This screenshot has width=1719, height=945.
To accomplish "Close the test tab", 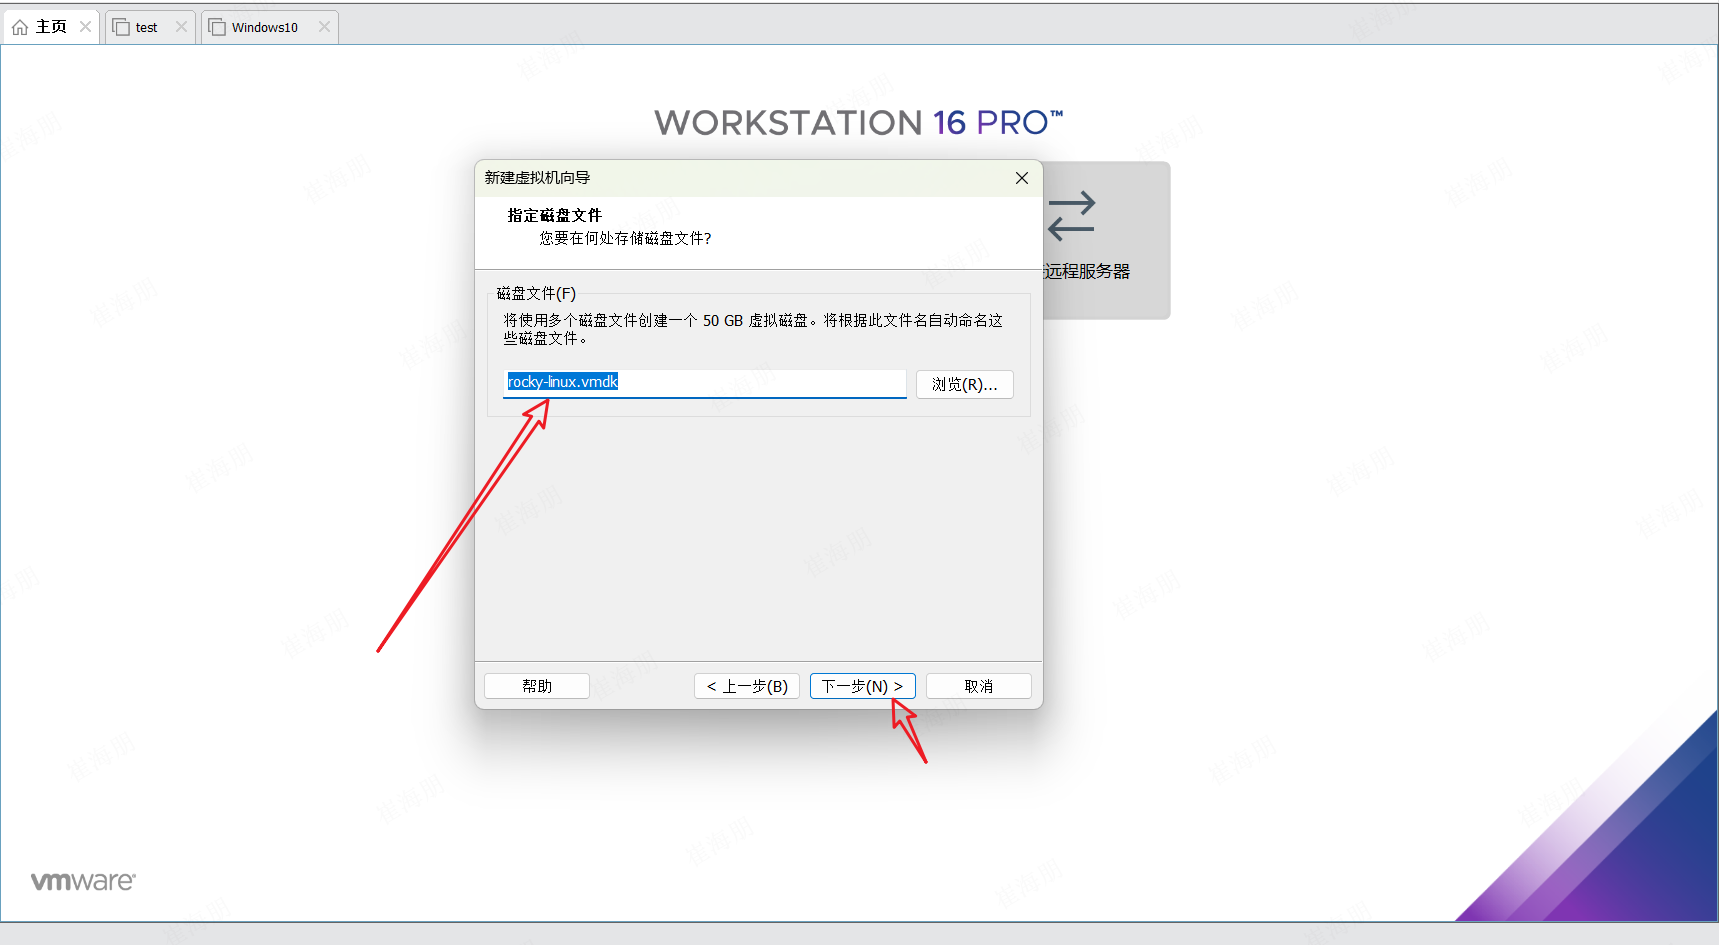I will [181, 27].
